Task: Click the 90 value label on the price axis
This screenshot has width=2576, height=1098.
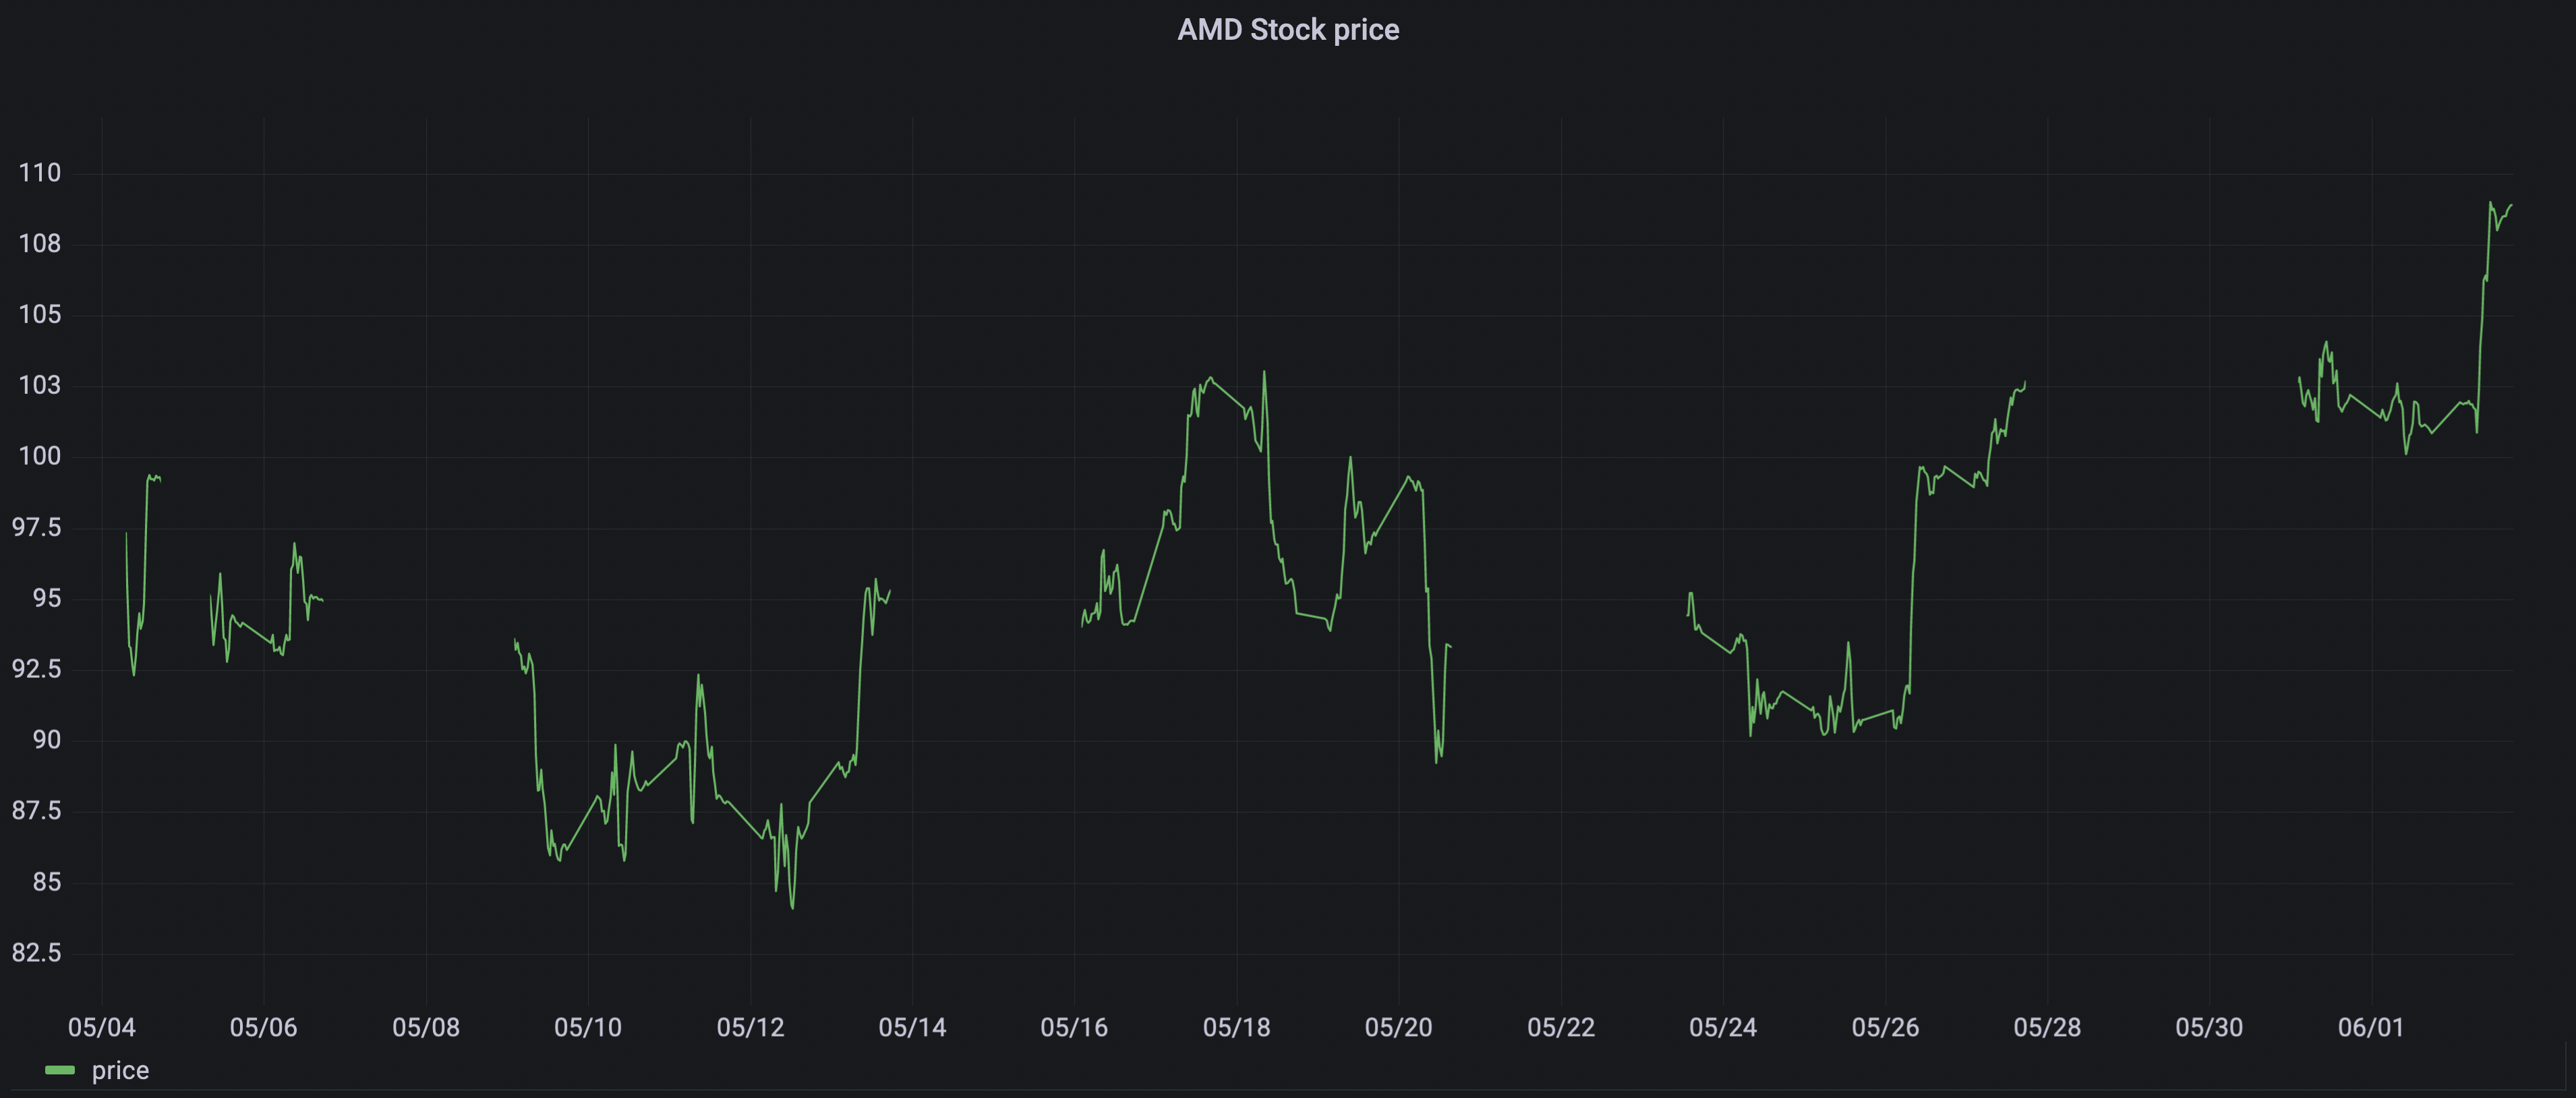Action: click(47, 740)
